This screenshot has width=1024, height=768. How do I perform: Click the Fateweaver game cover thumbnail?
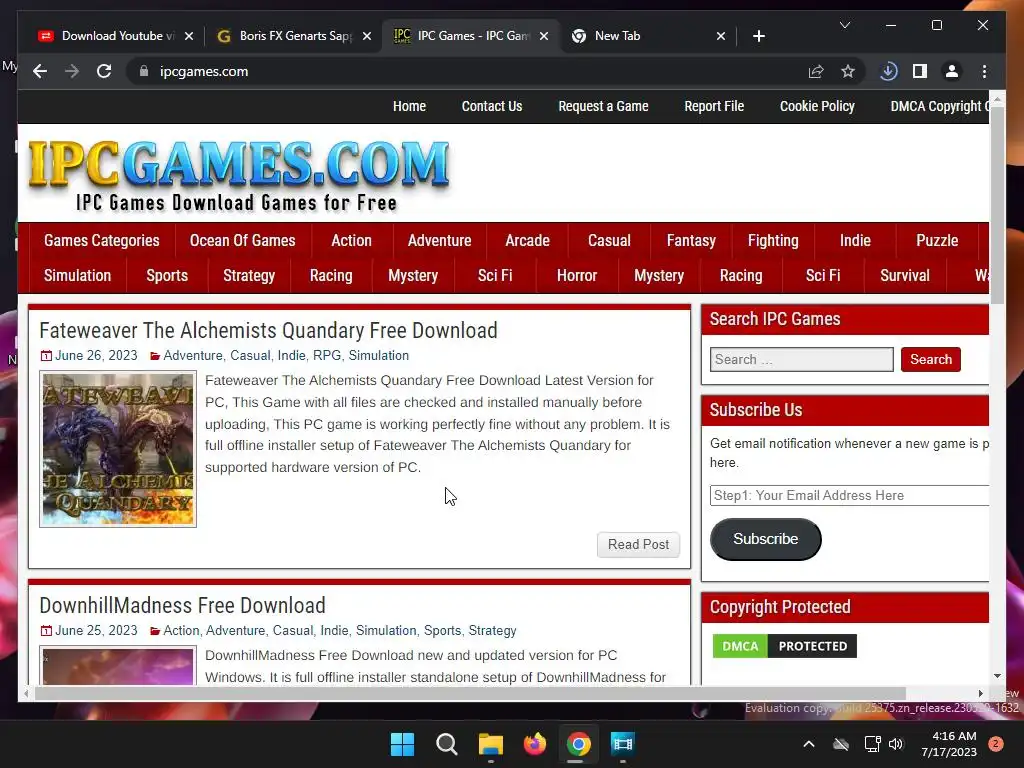pyautogui.click(x=118, y=449)
